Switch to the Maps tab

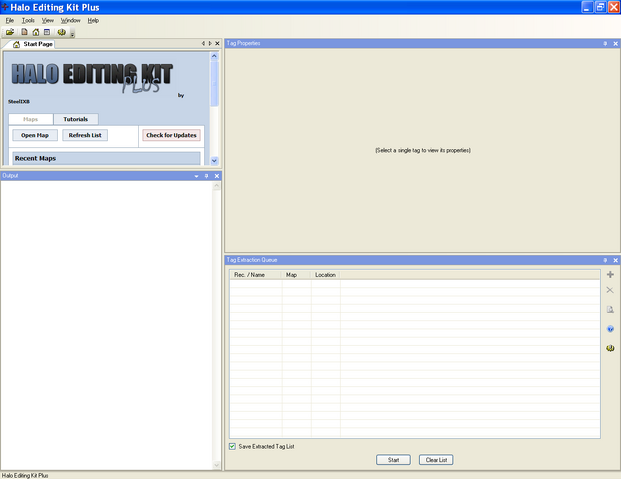(x=30, y=119)
